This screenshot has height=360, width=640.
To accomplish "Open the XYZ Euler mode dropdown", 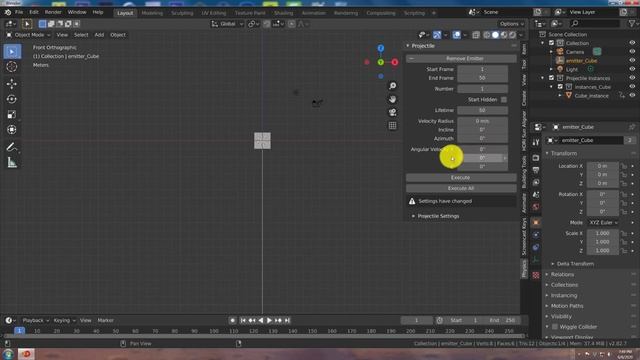I will tap(603, 222).
